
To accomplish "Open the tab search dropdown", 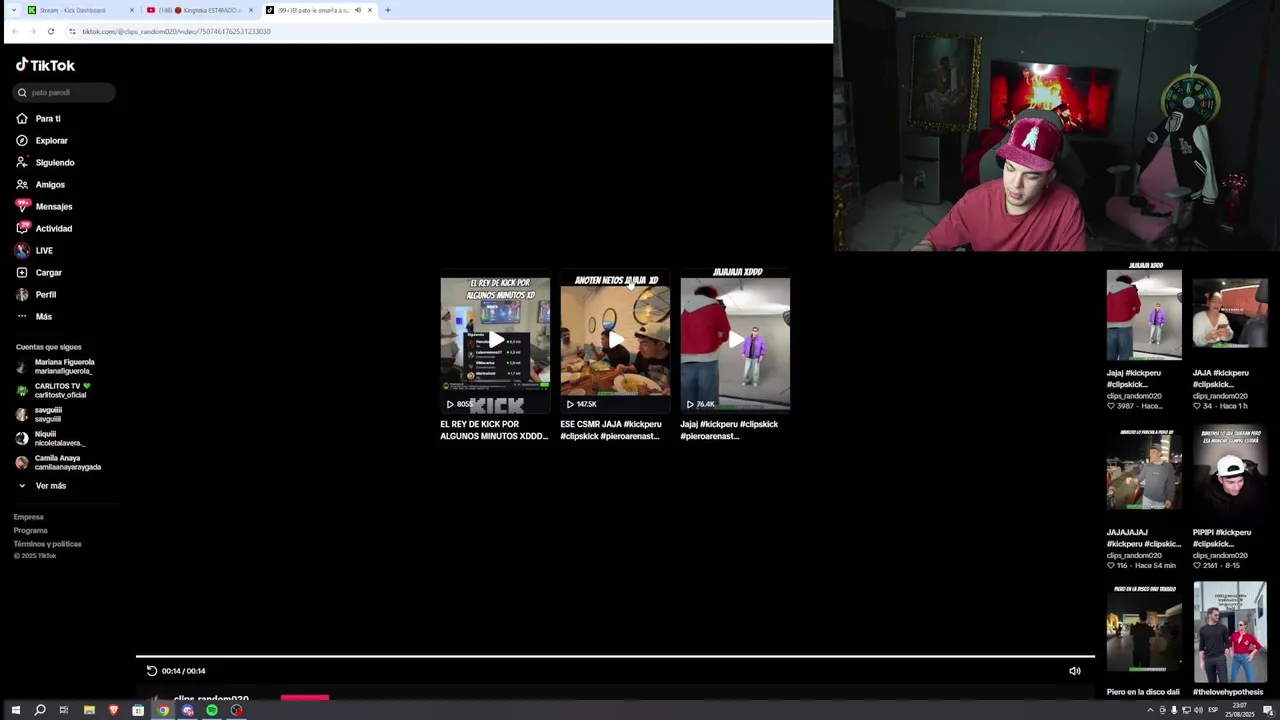I will [x=13, y=10].
